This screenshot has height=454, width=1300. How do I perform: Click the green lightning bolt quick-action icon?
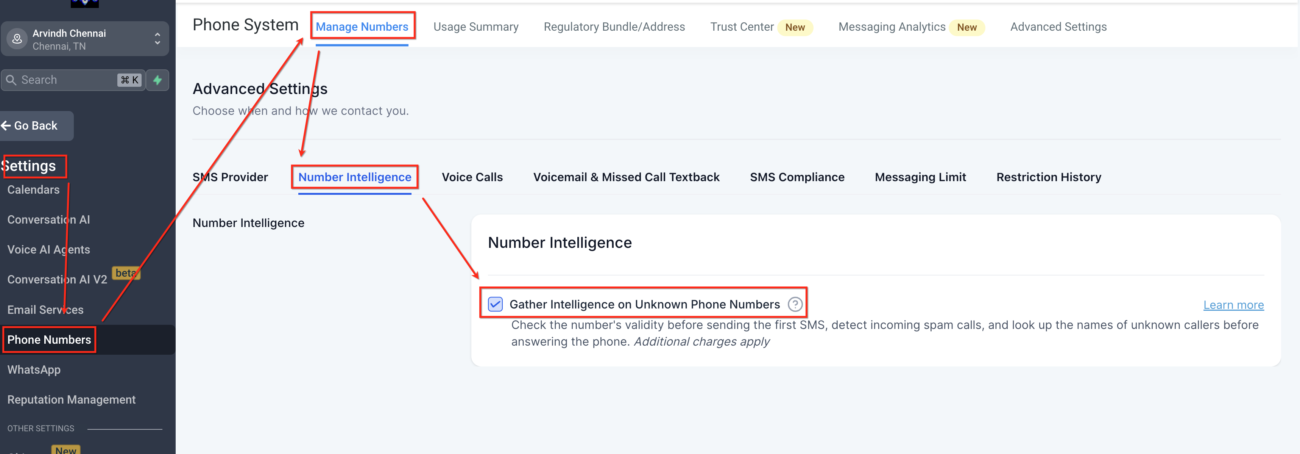(x=157, y=80)
